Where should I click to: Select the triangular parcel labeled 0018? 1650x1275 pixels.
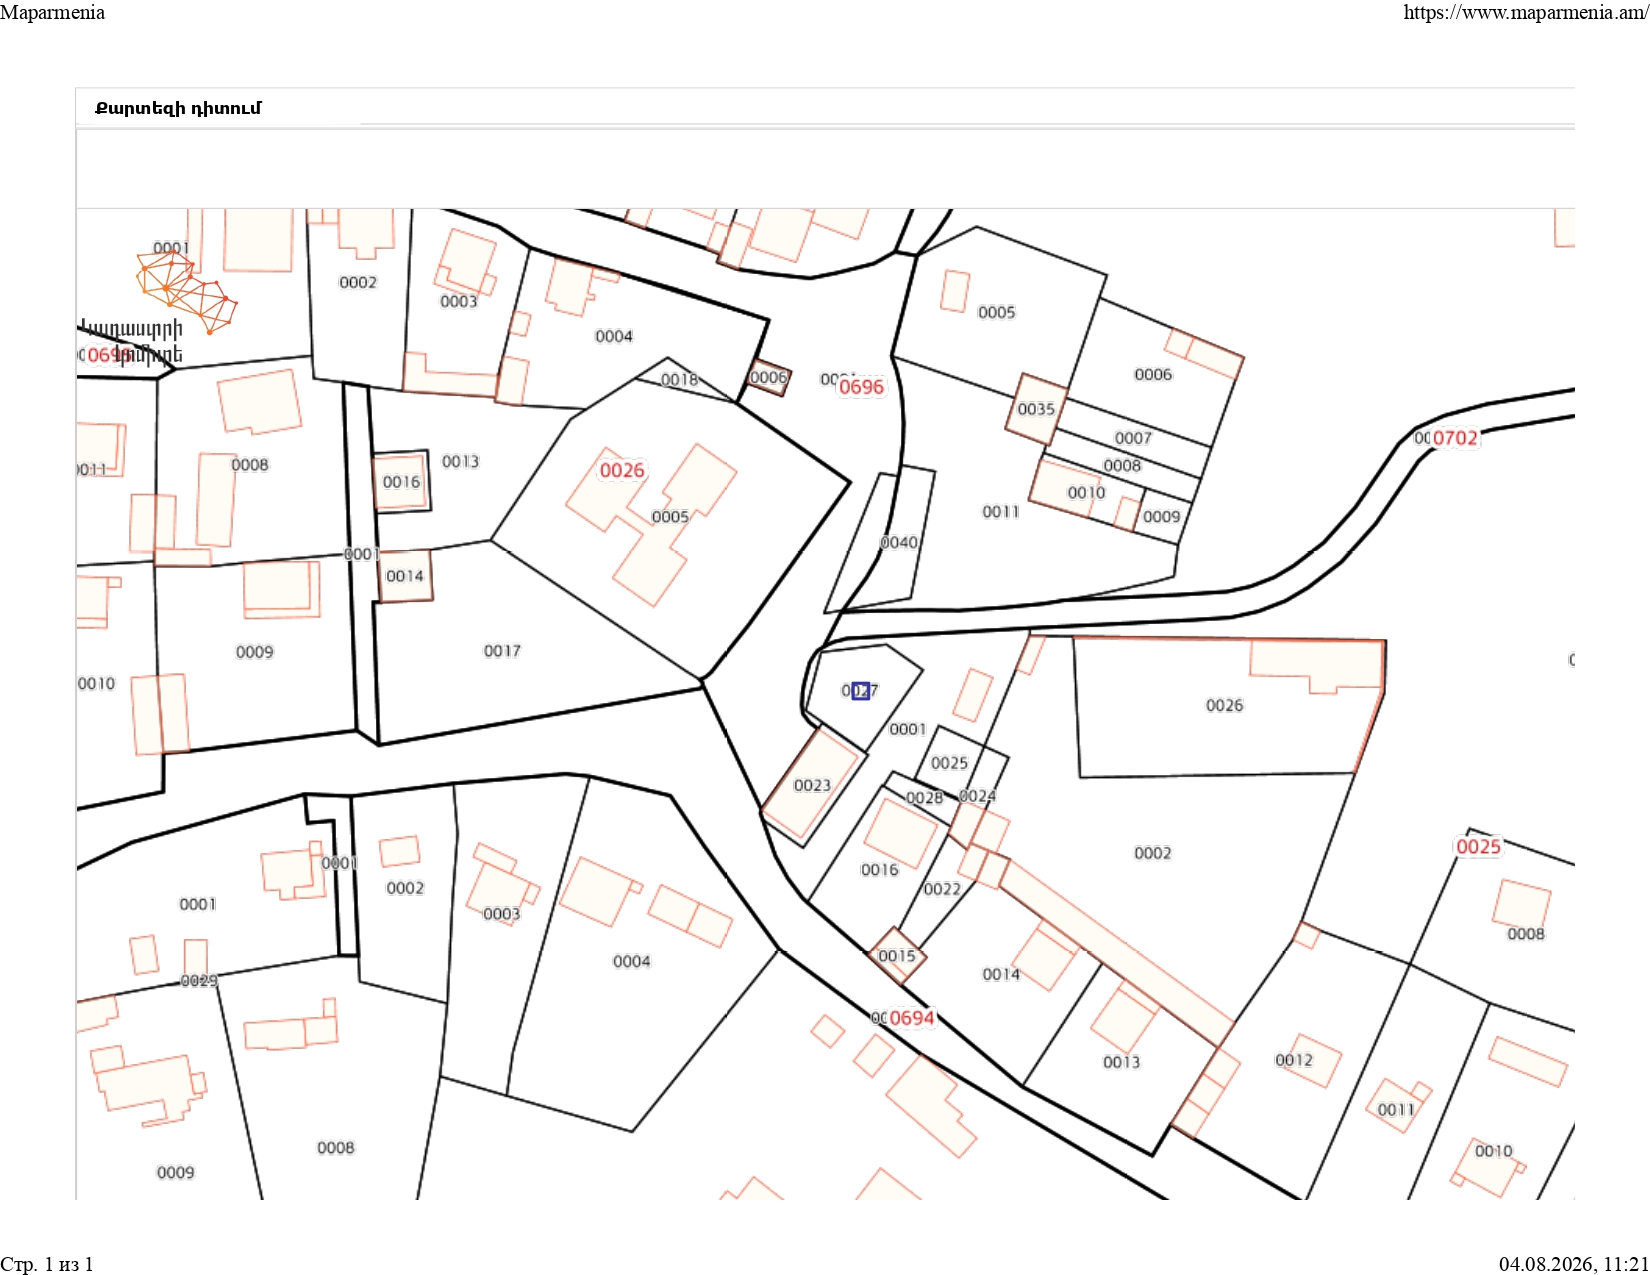tap(680, 380)
